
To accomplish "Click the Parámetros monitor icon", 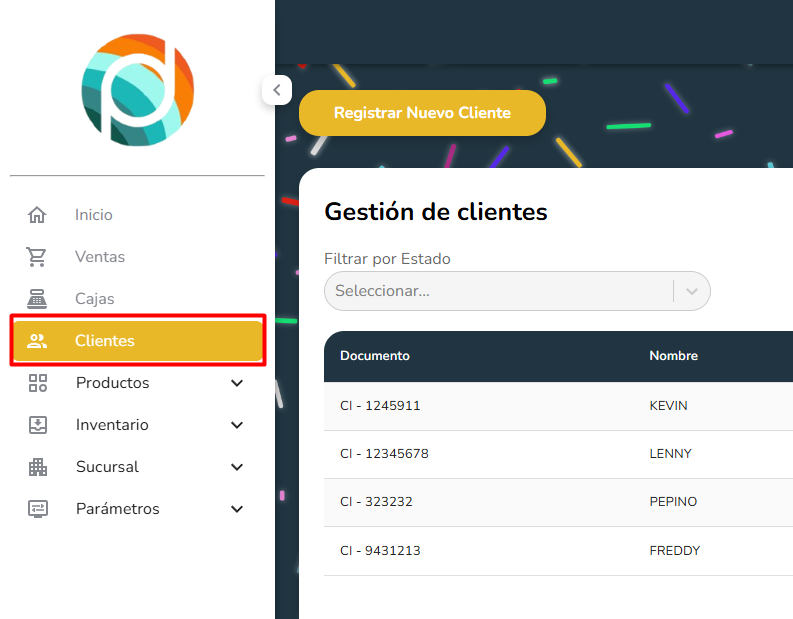I will click(38, 509).
